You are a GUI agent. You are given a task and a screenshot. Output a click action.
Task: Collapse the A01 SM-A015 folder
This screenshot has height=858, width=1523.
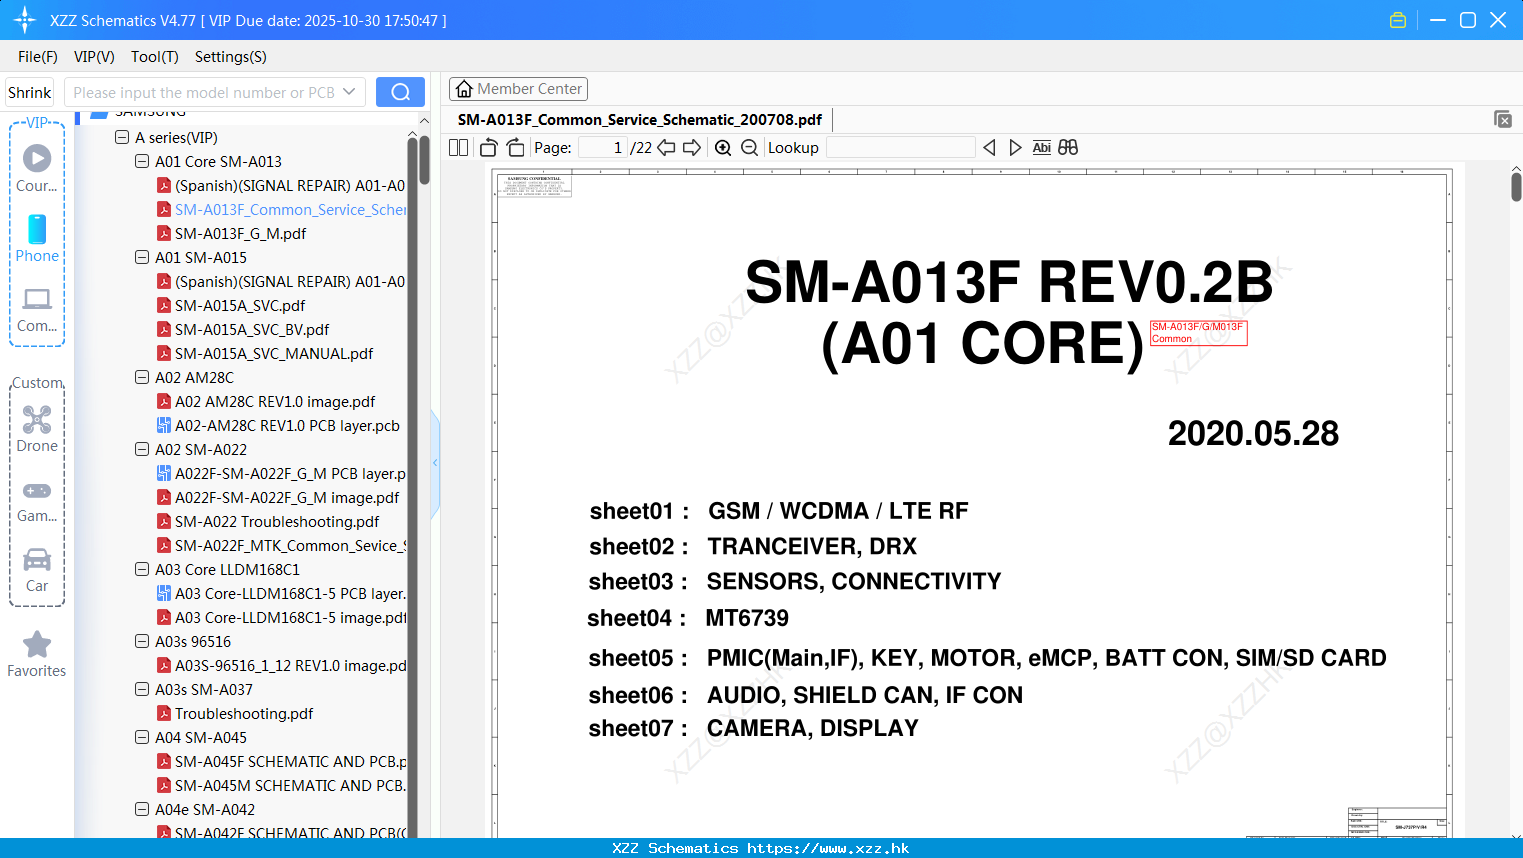click(x=142, y=257)
